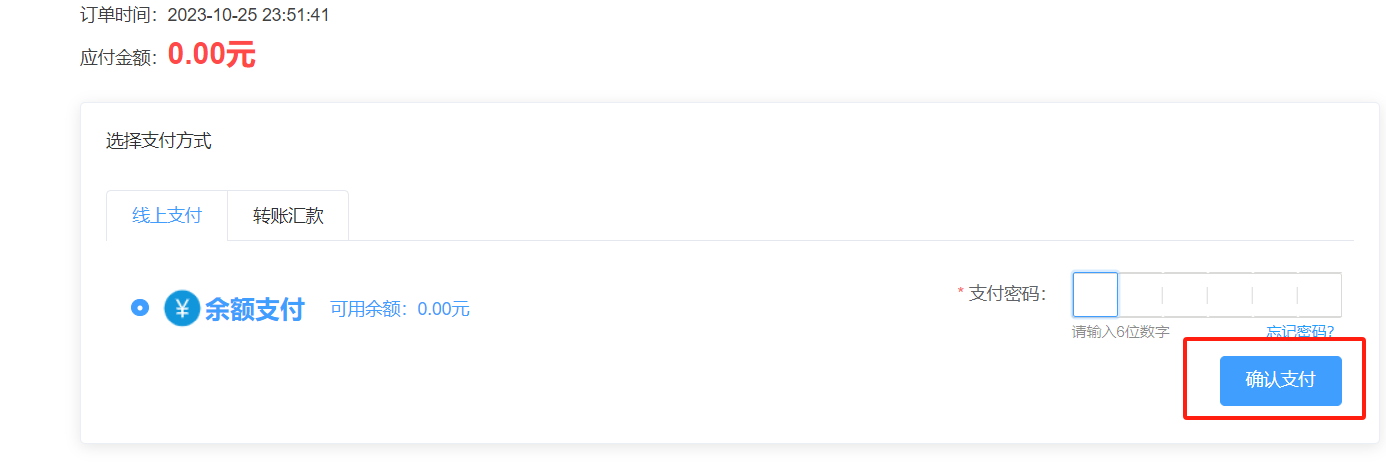Select the third payment password digit box
The image size is (1386, 470).
tap(1185, 295)
